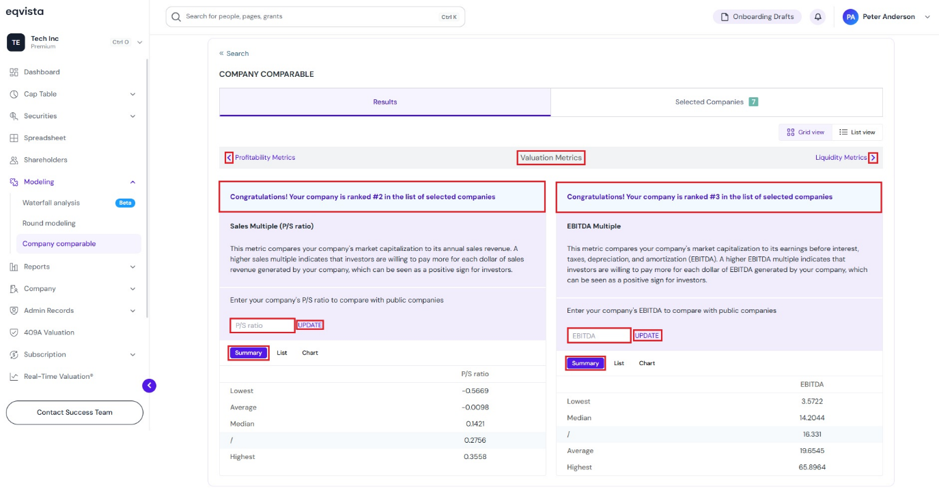939x491 pixels.
Task: Click UPDATE next to P/S ratio field
Action: pos(310,325)
